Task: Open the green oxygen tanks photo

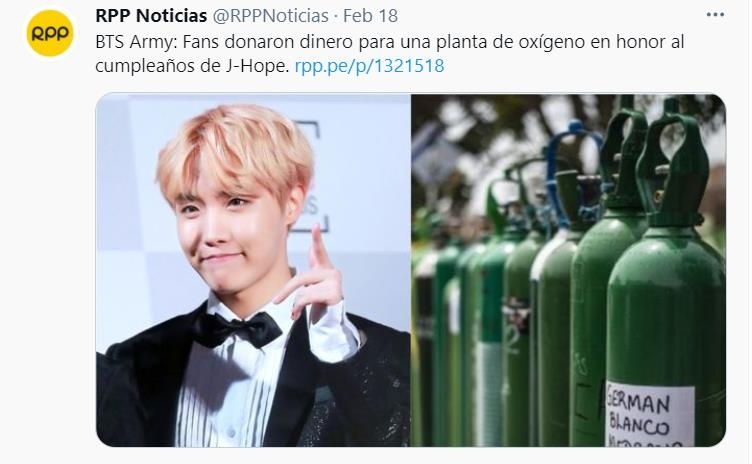Action: (568, 270)
